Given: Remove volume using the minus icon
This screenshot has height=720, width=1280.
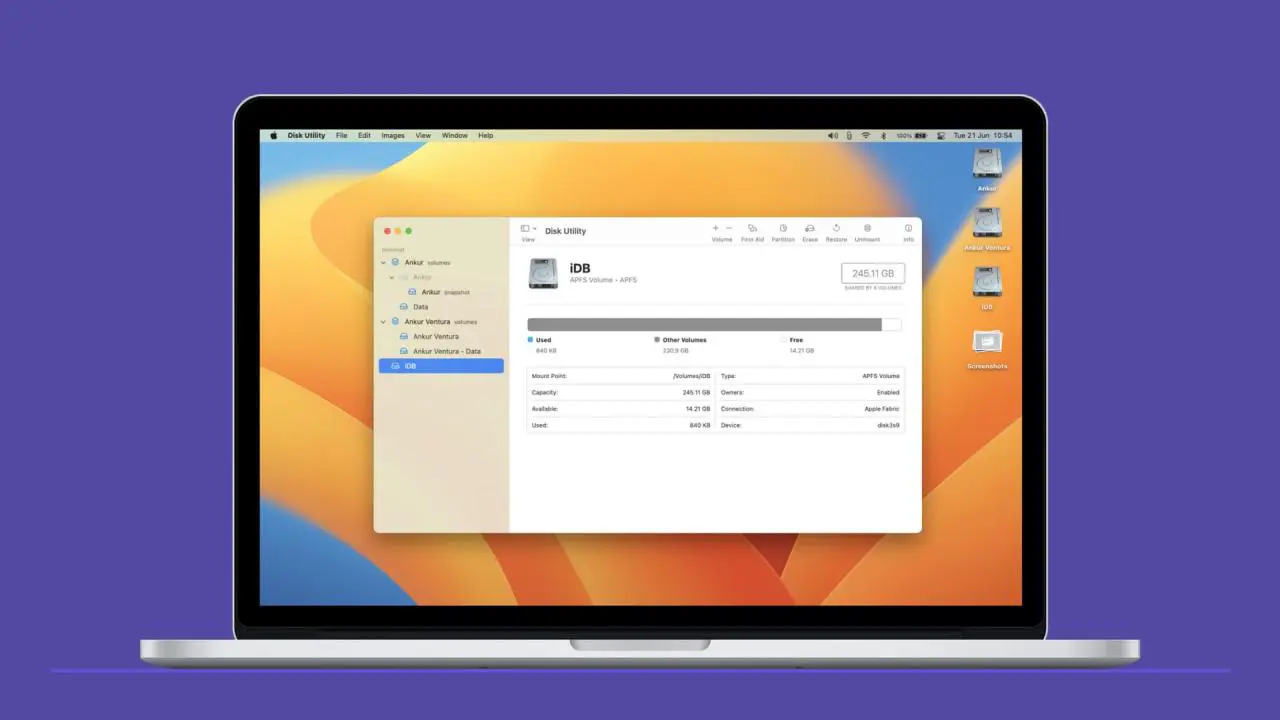Looking at the screenshot, I should click(x=729, y=228).
